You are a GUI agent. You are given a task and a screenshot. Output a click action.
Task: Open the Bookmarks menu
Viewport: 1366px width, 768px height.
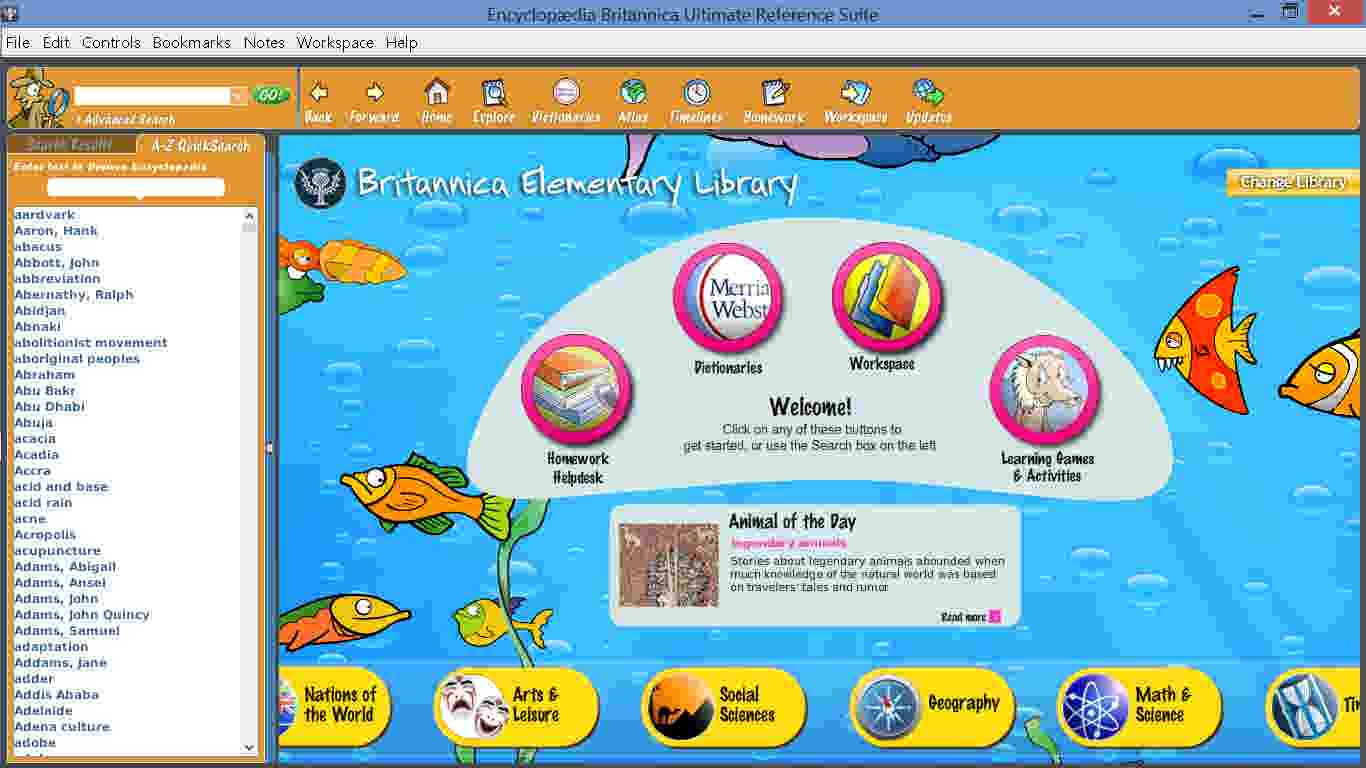191,42
